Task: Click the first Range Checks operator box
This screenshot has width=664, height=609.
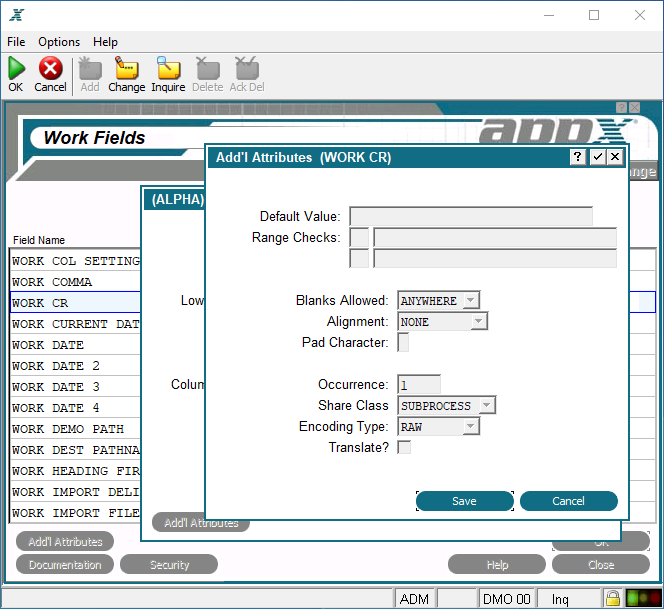Action: (359, 238)
